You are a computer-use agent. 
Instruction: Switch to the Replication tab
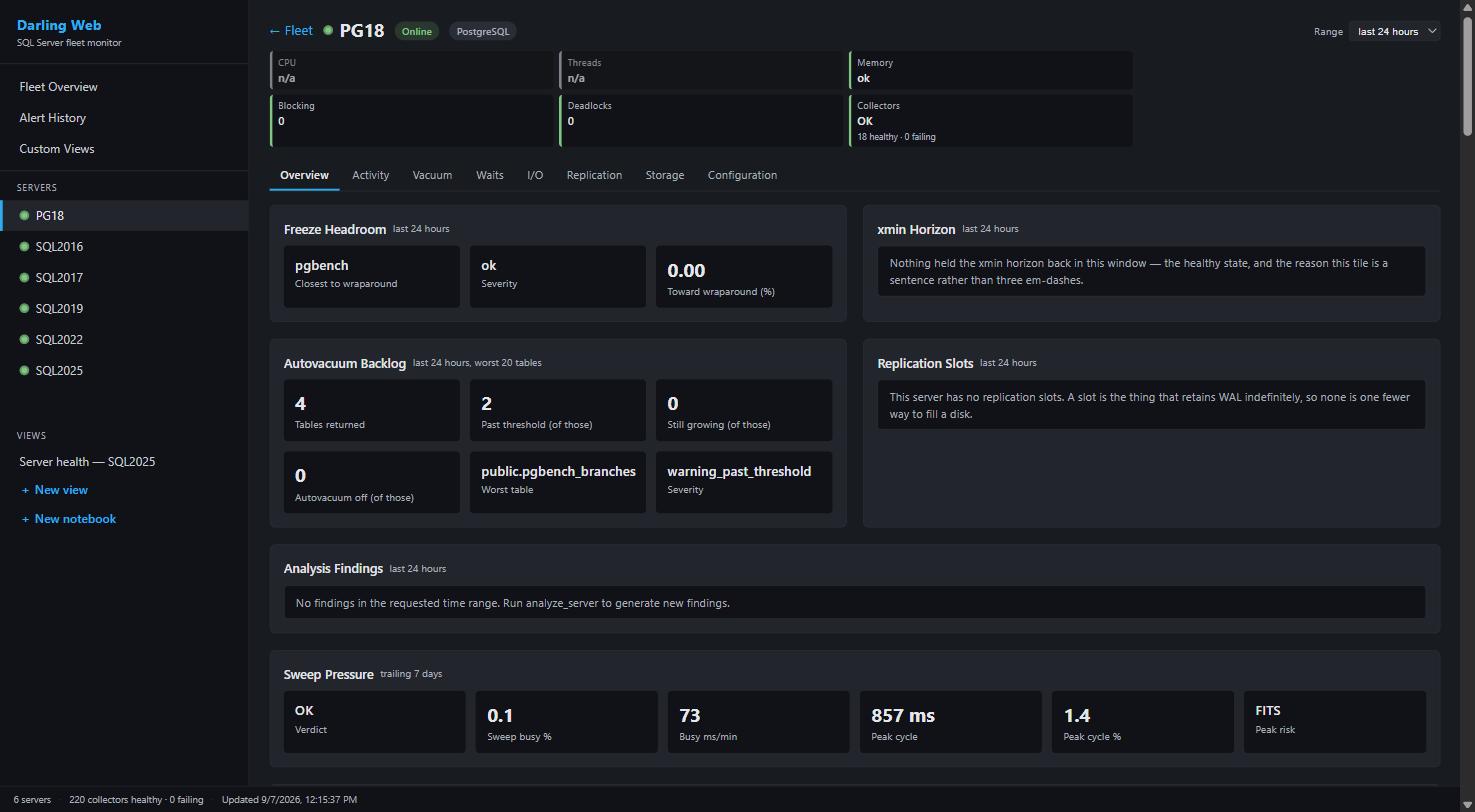594,175
